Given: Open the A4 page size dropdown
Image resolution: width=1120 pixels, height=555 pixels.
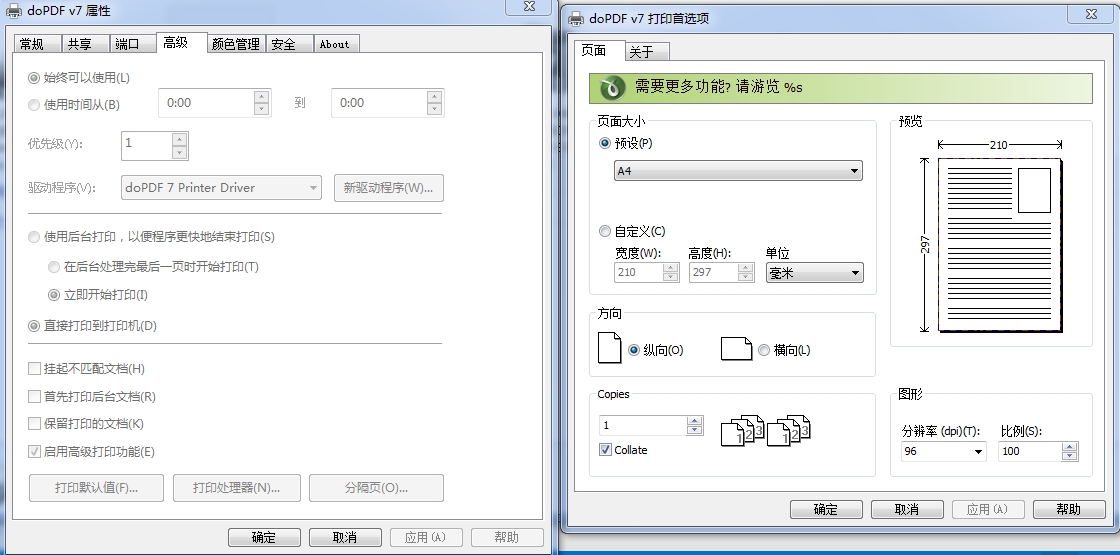Looking at the screenshot, I should tap(738, 171).
